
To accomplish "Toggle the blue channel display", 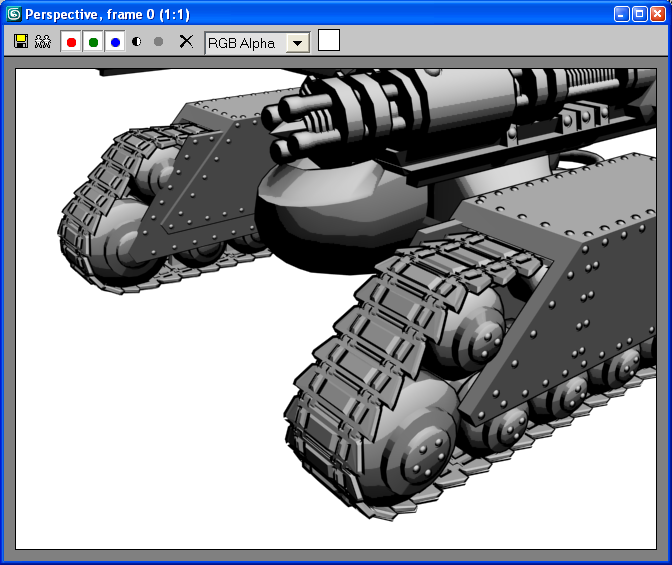I will point(115,42).
